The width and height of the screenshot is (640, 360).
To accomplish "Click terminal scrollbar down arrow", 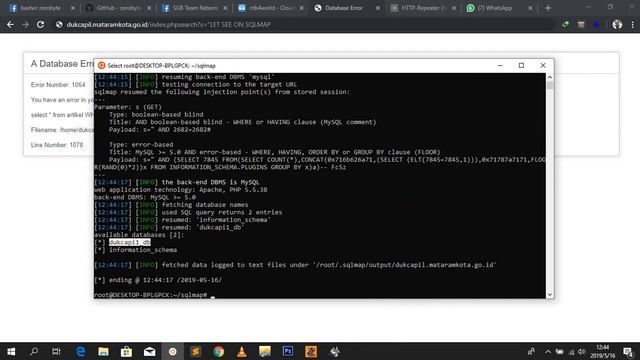I will 550,294.
